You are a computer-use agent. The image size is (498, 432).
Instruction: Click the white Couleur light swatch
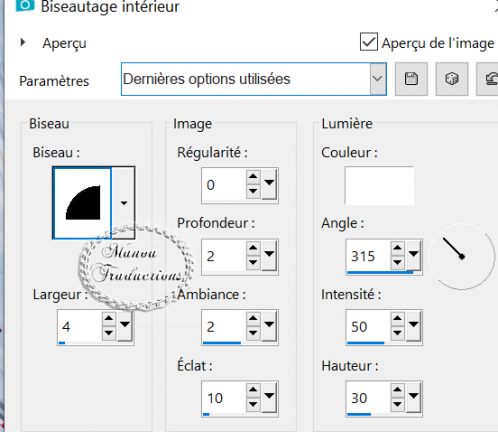379,185
